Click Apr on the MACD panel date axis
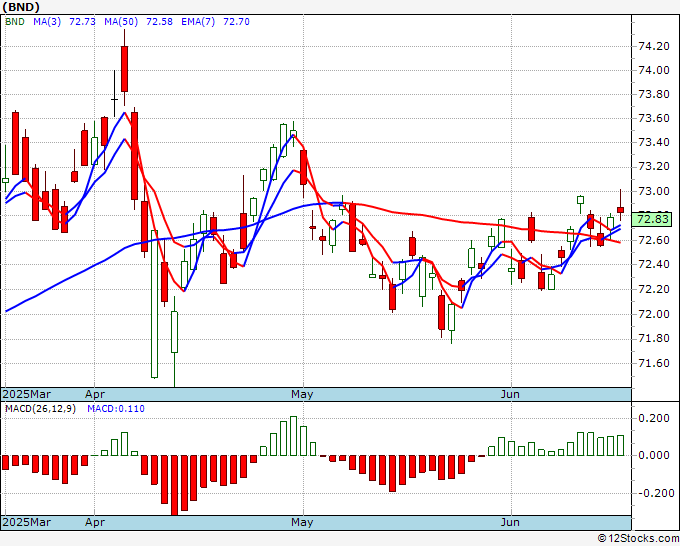Image resolution: width=680 pixels, height=546 pixels. click(x=95, y=522)
